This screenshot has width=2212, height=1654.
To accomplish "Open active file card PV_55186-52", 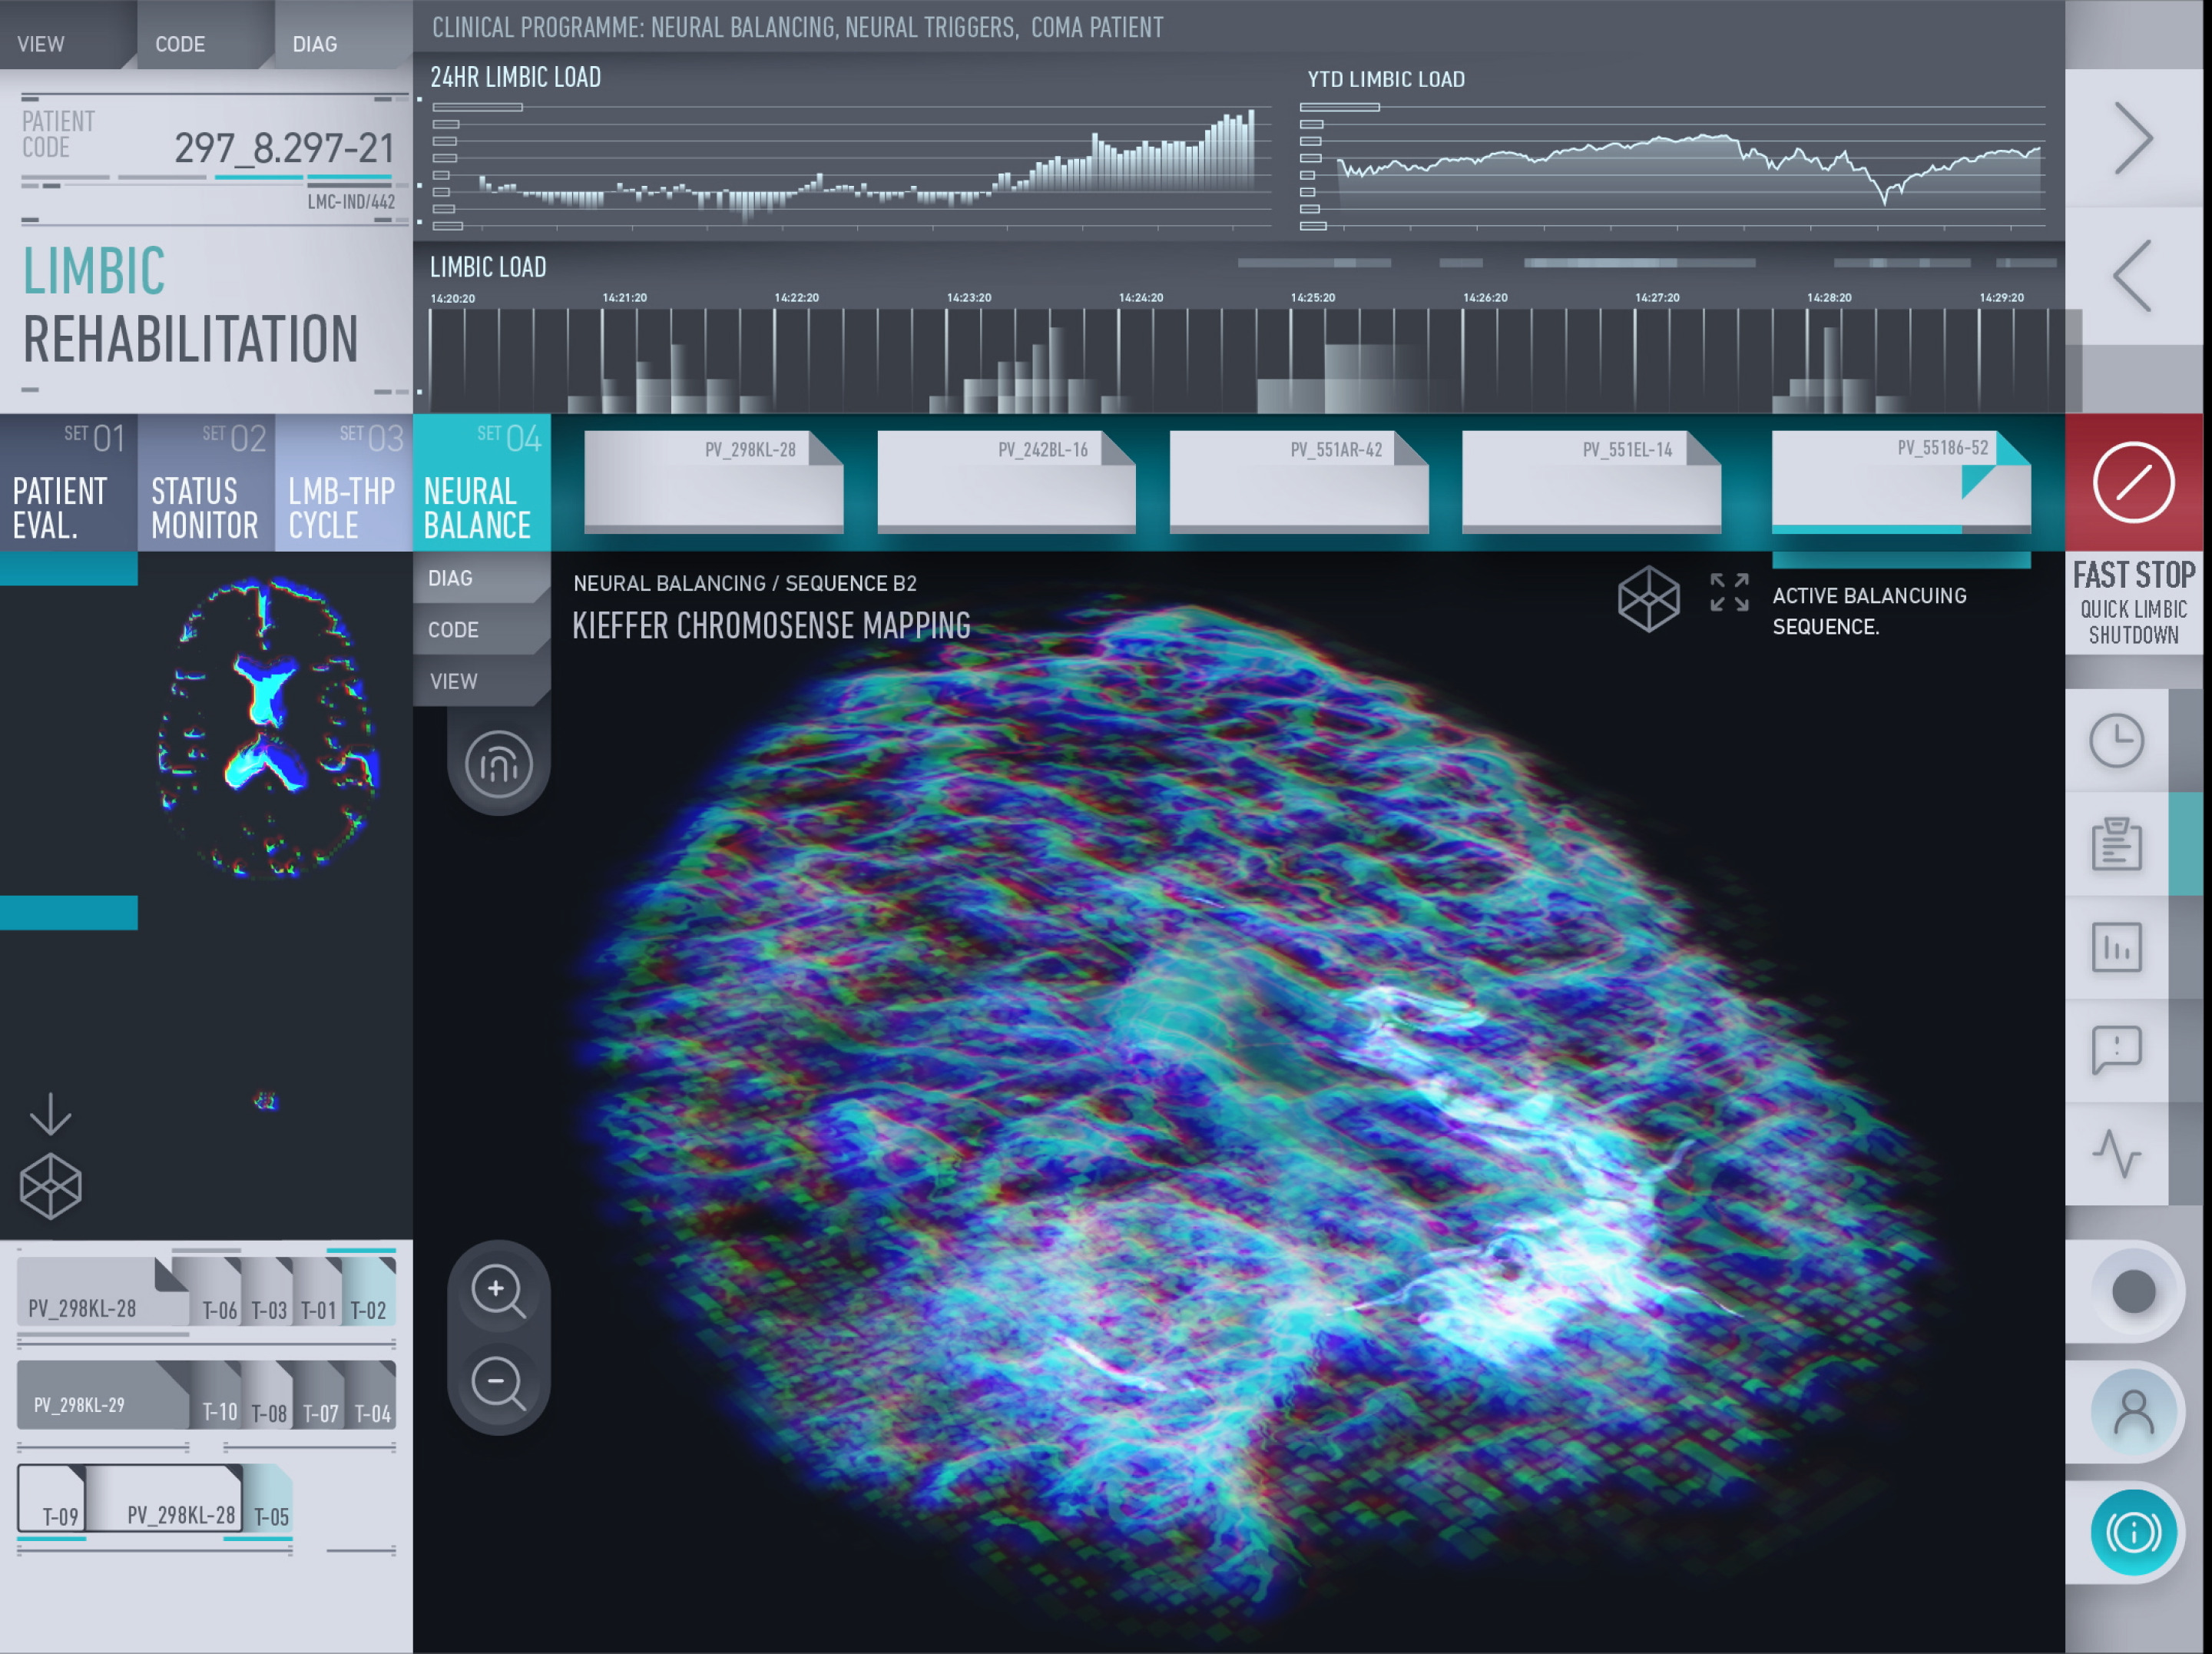I will pyautogui.click(x=1901, y=481).
